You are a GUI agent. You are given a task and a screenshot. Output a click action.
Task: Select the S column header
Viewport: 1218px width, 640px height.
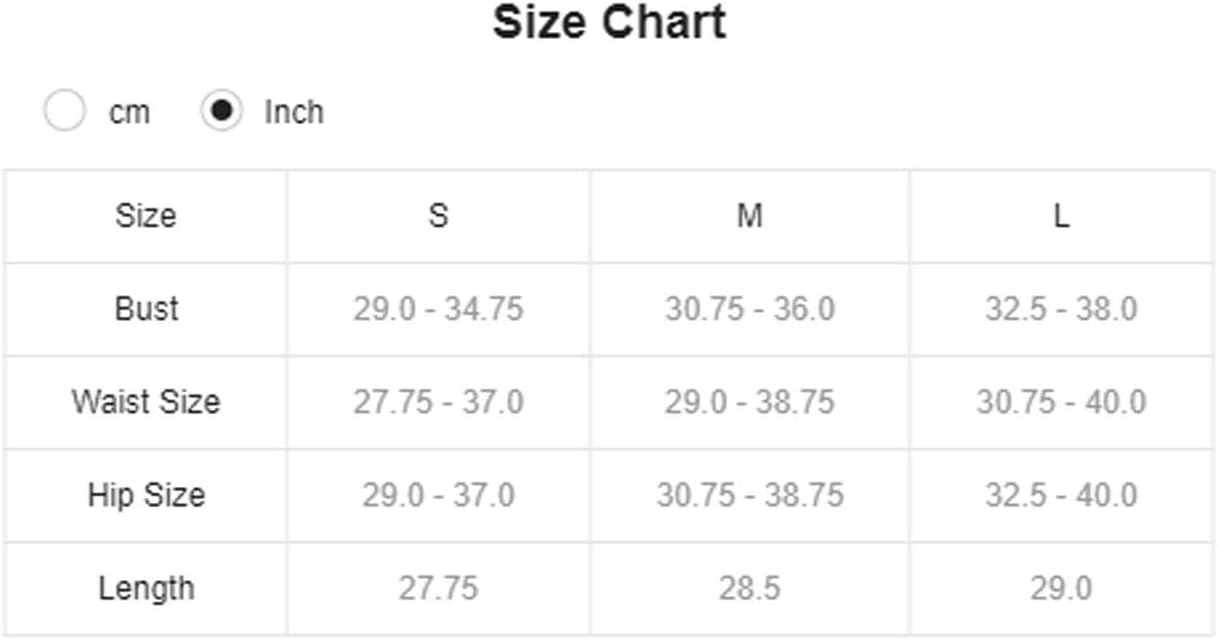tap(439, 216)
